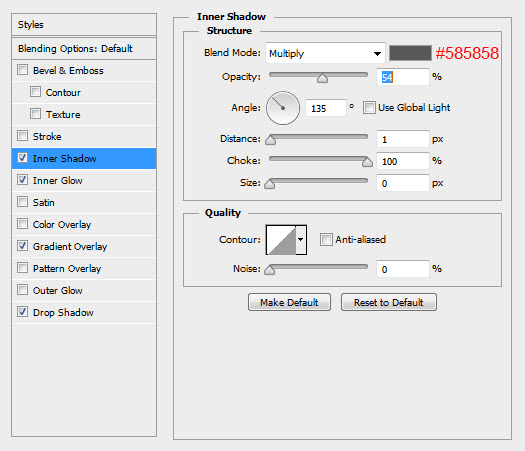Uncheck the Inner Glow checkbox
The image size is (525, 451).
pos(22,180)
